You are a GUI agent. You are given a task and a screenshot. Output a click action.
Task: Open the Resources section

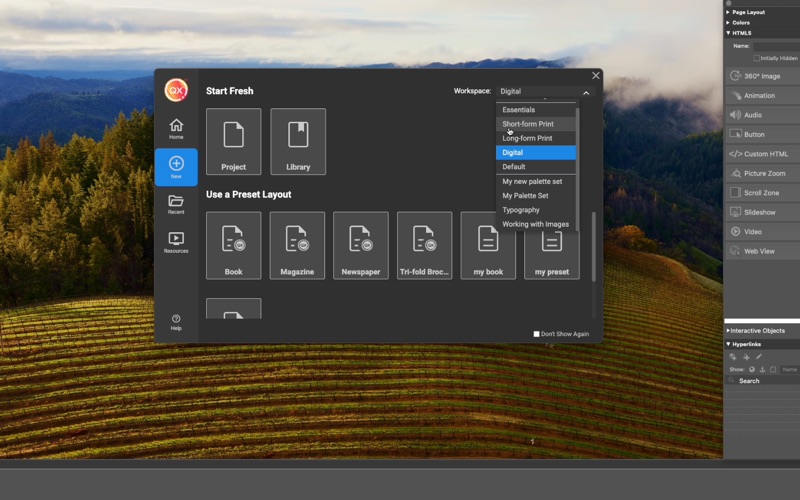pos(176,242)
